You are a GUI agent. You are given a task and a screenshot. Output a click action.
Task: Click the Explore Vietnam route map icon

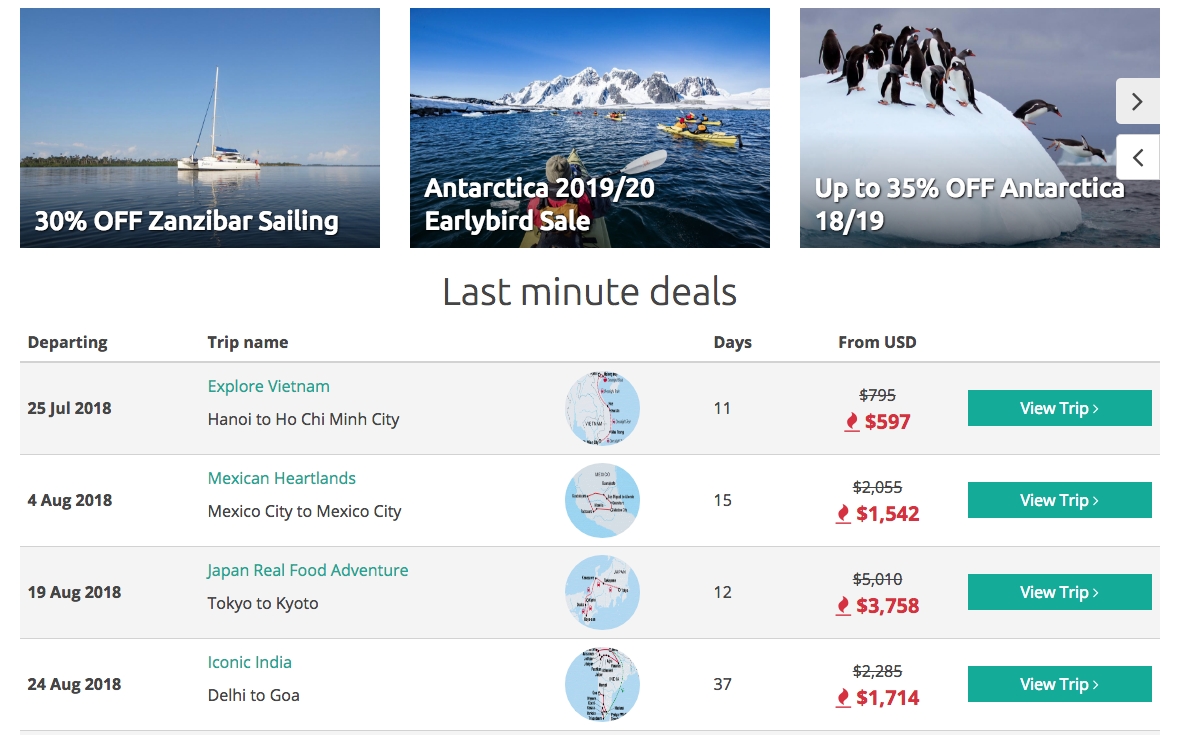602,408
